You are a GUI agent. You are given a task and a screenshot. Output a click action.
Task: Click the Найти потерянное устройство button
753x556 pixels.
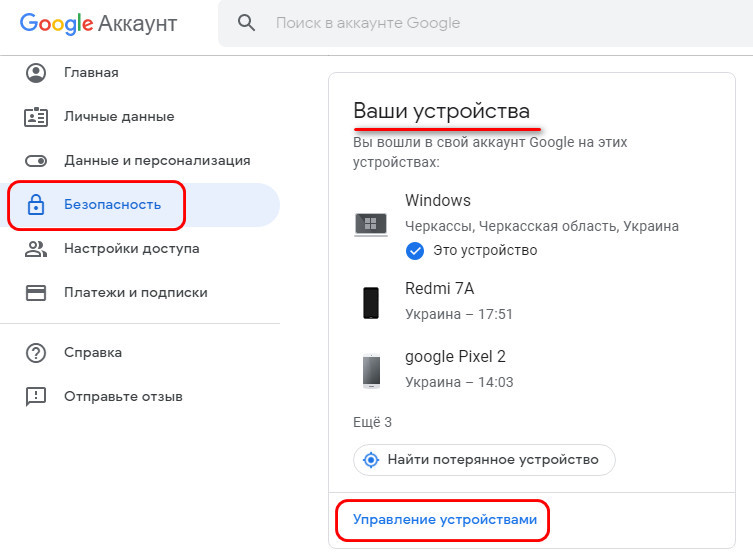tap(484, 460)
